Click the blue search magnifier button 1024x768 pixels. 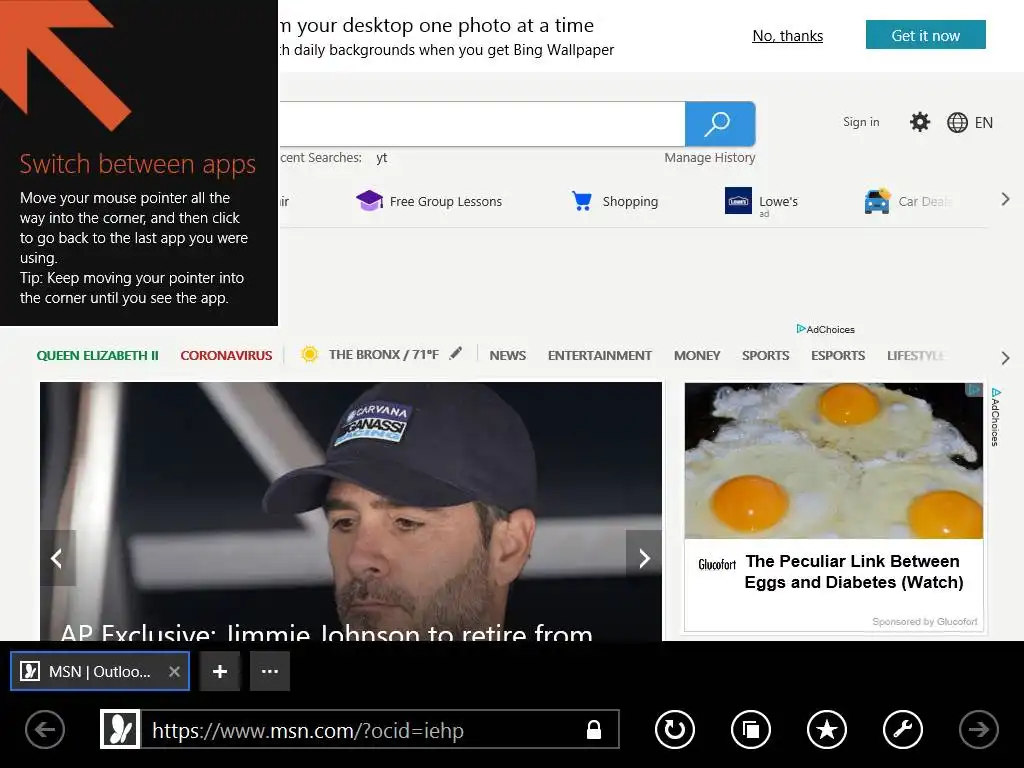coord(720,123)
